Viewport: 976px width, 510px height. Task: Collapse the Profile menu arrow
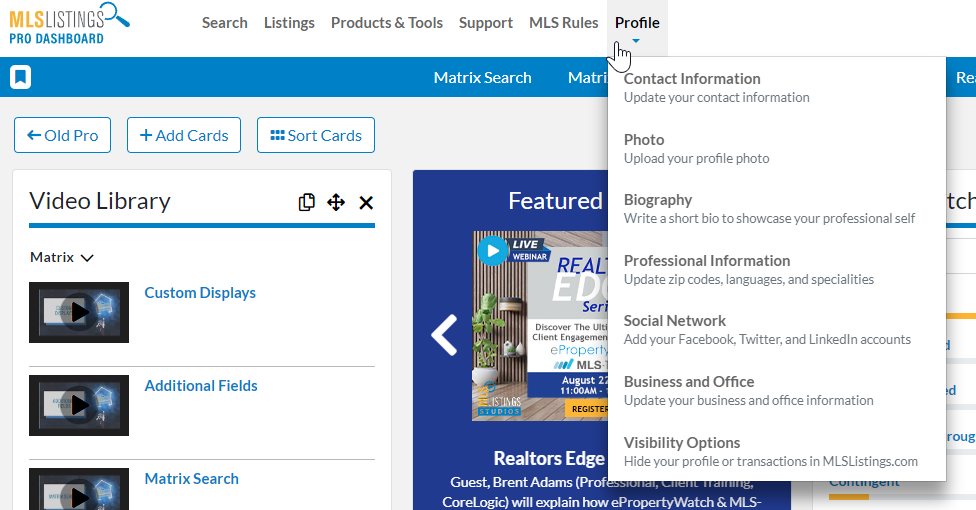tap(636, 41)
